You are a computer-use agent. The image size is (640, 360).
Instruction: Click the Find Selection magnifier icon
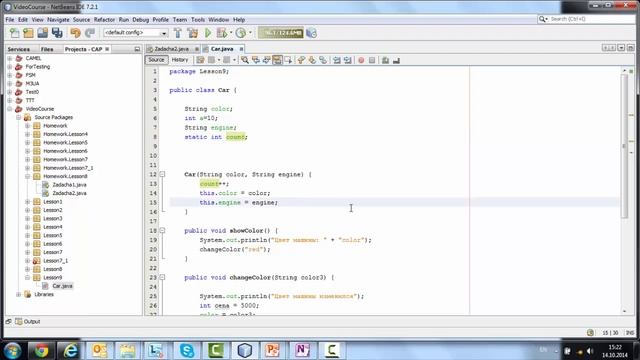(244, 60)
